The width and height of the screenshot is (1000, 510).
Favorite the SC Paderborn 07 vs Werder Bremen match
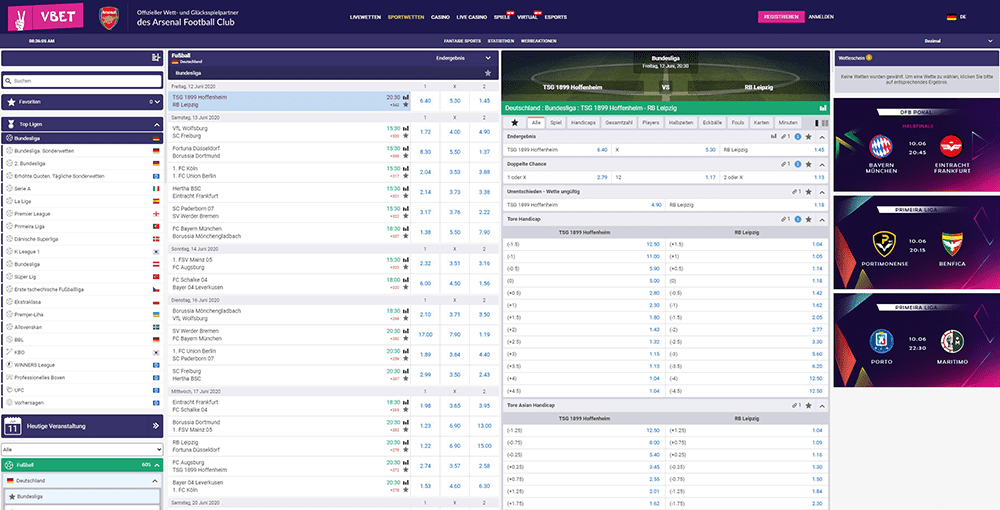[406, 216]
